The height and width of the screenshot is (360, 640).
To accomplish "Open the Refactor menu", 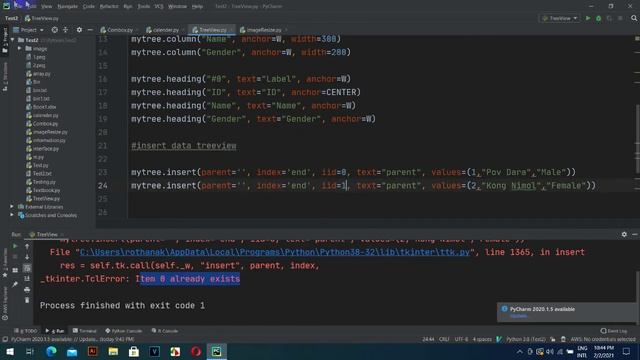I will (109, 7).
